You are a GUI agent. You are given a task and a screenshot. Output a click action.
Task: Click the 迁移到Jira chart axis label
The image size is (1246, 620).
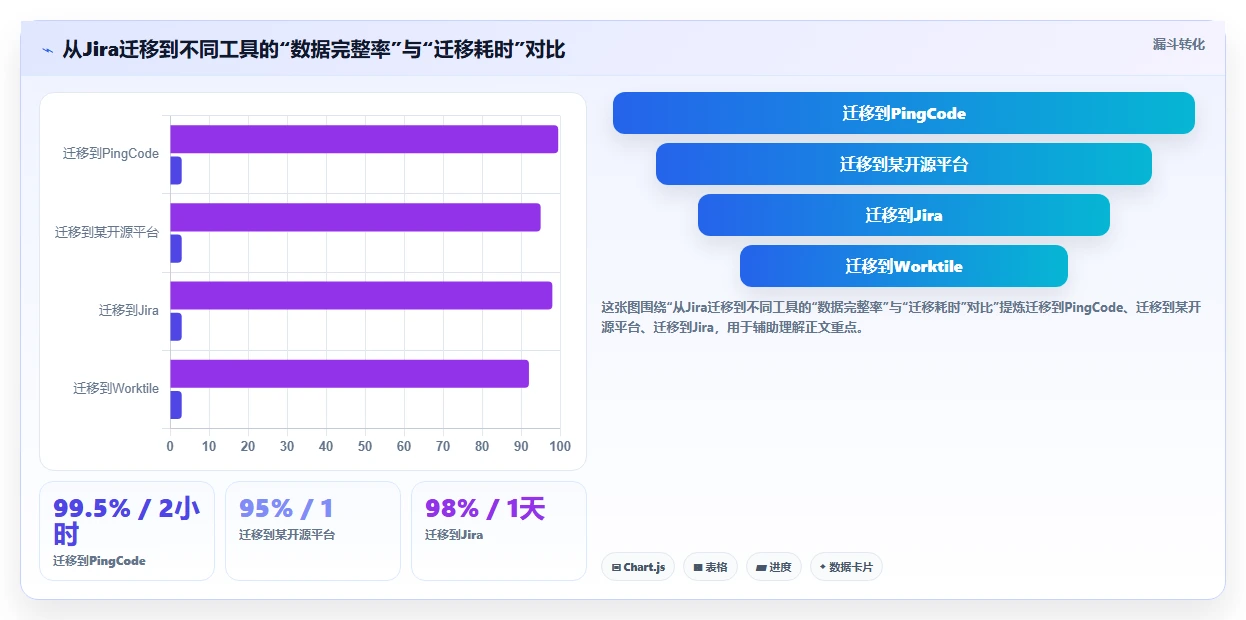(x=129, y=310)
